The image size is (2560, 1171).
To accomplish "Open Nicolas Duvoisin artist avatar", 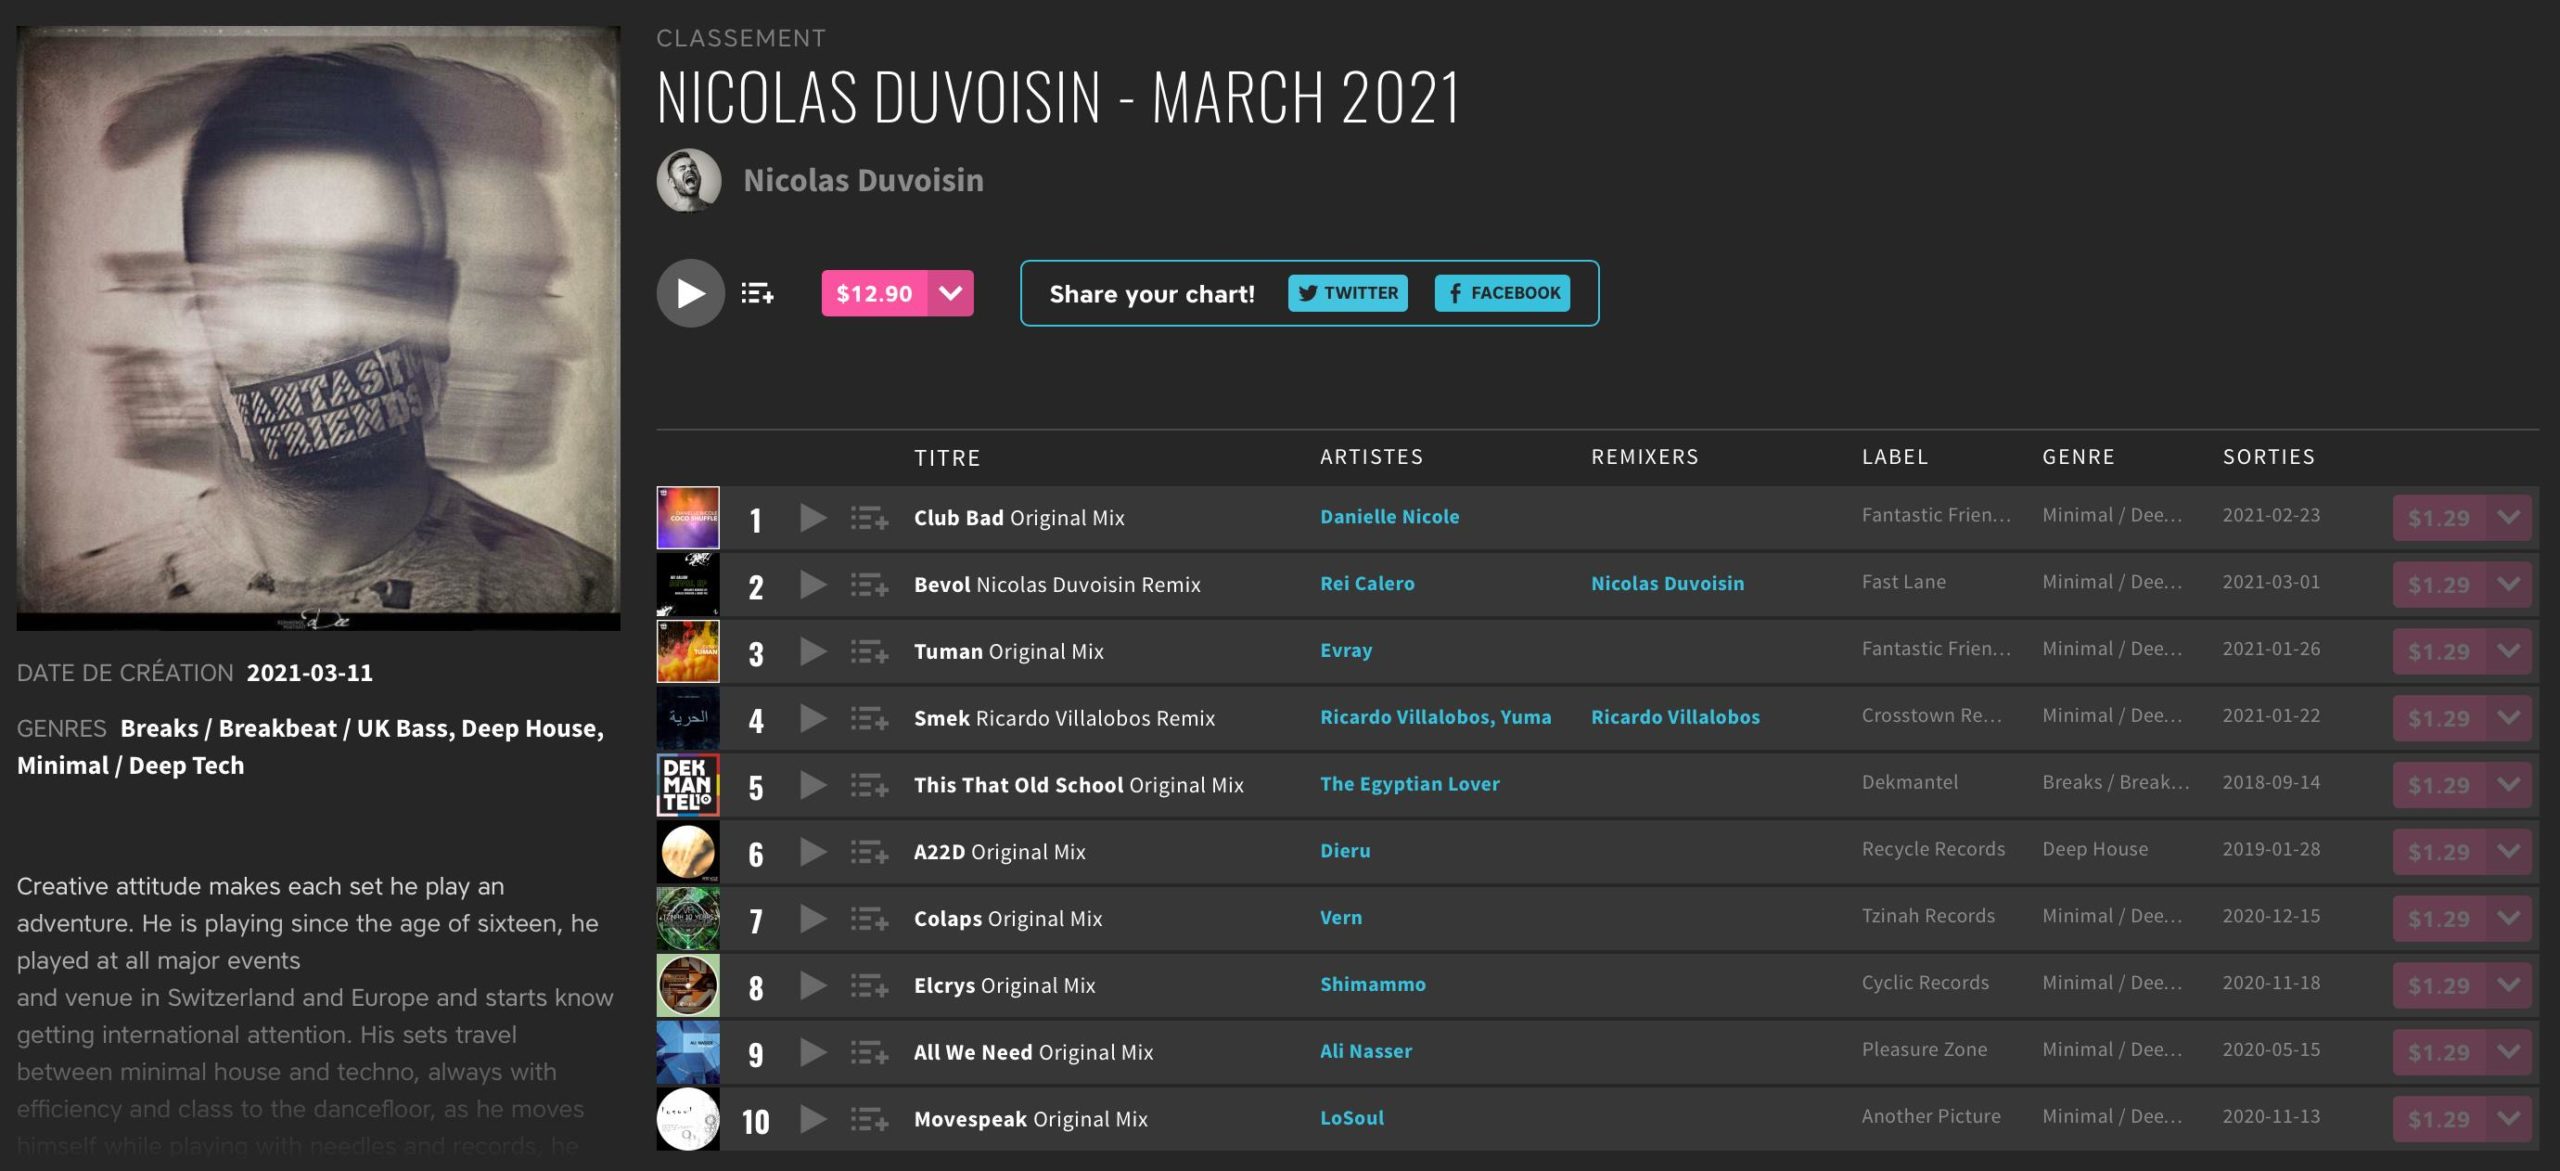I will click(689, 180).
